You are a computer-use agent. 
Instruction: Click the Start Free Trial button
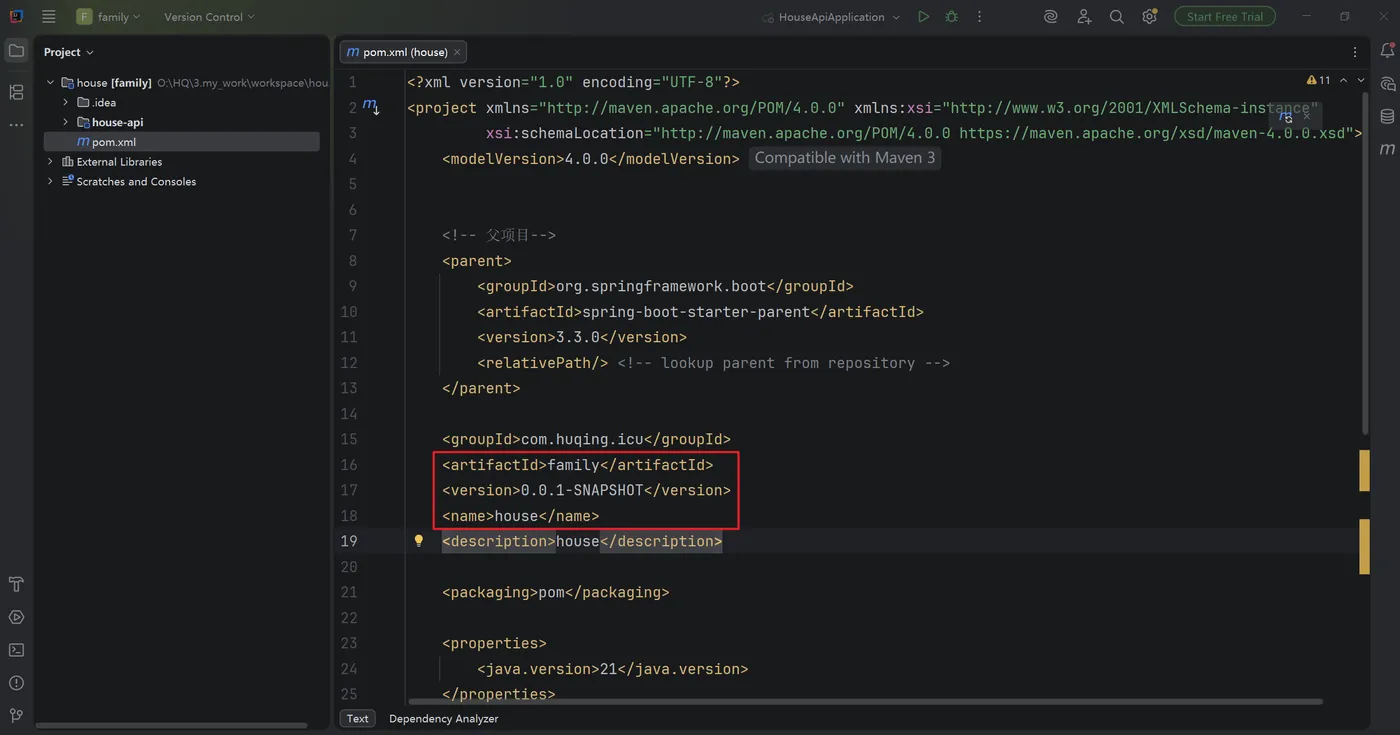pyautogui.click(x=1224, y=17)
